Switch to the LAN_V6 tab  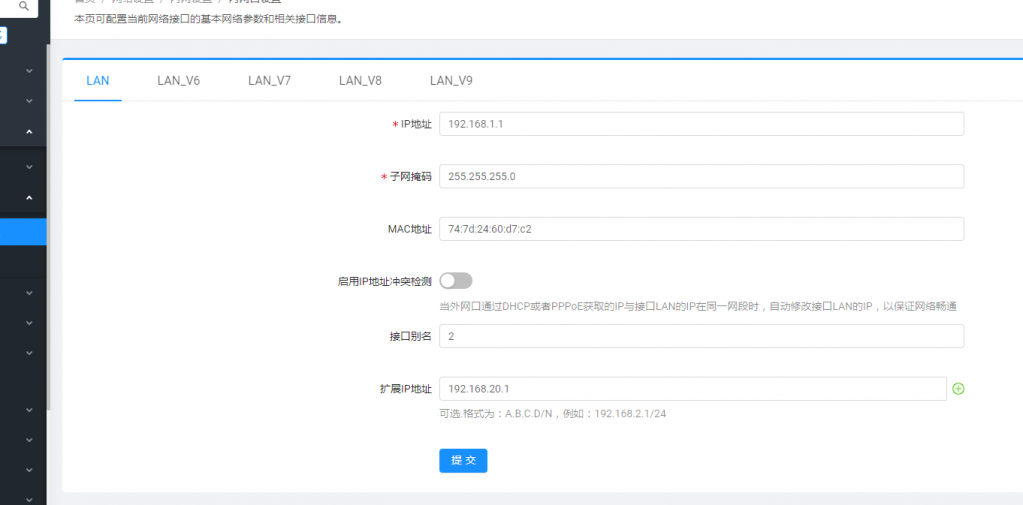coord(178,81)
